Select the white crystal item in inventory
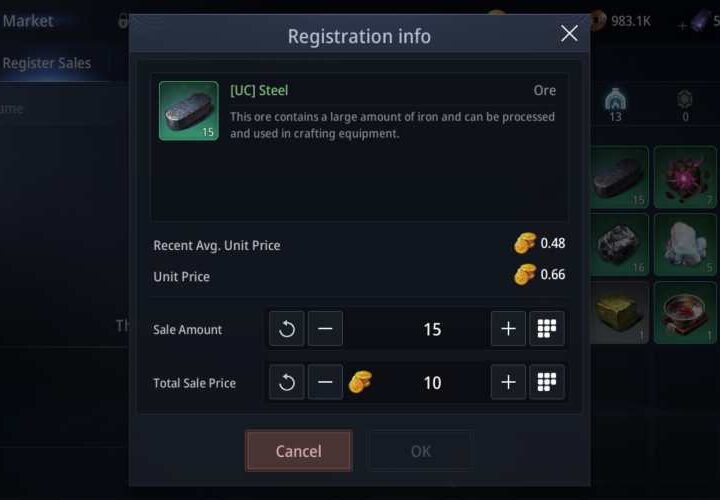Viewport: 720px width, 500px height. click(x=685, y=244)
